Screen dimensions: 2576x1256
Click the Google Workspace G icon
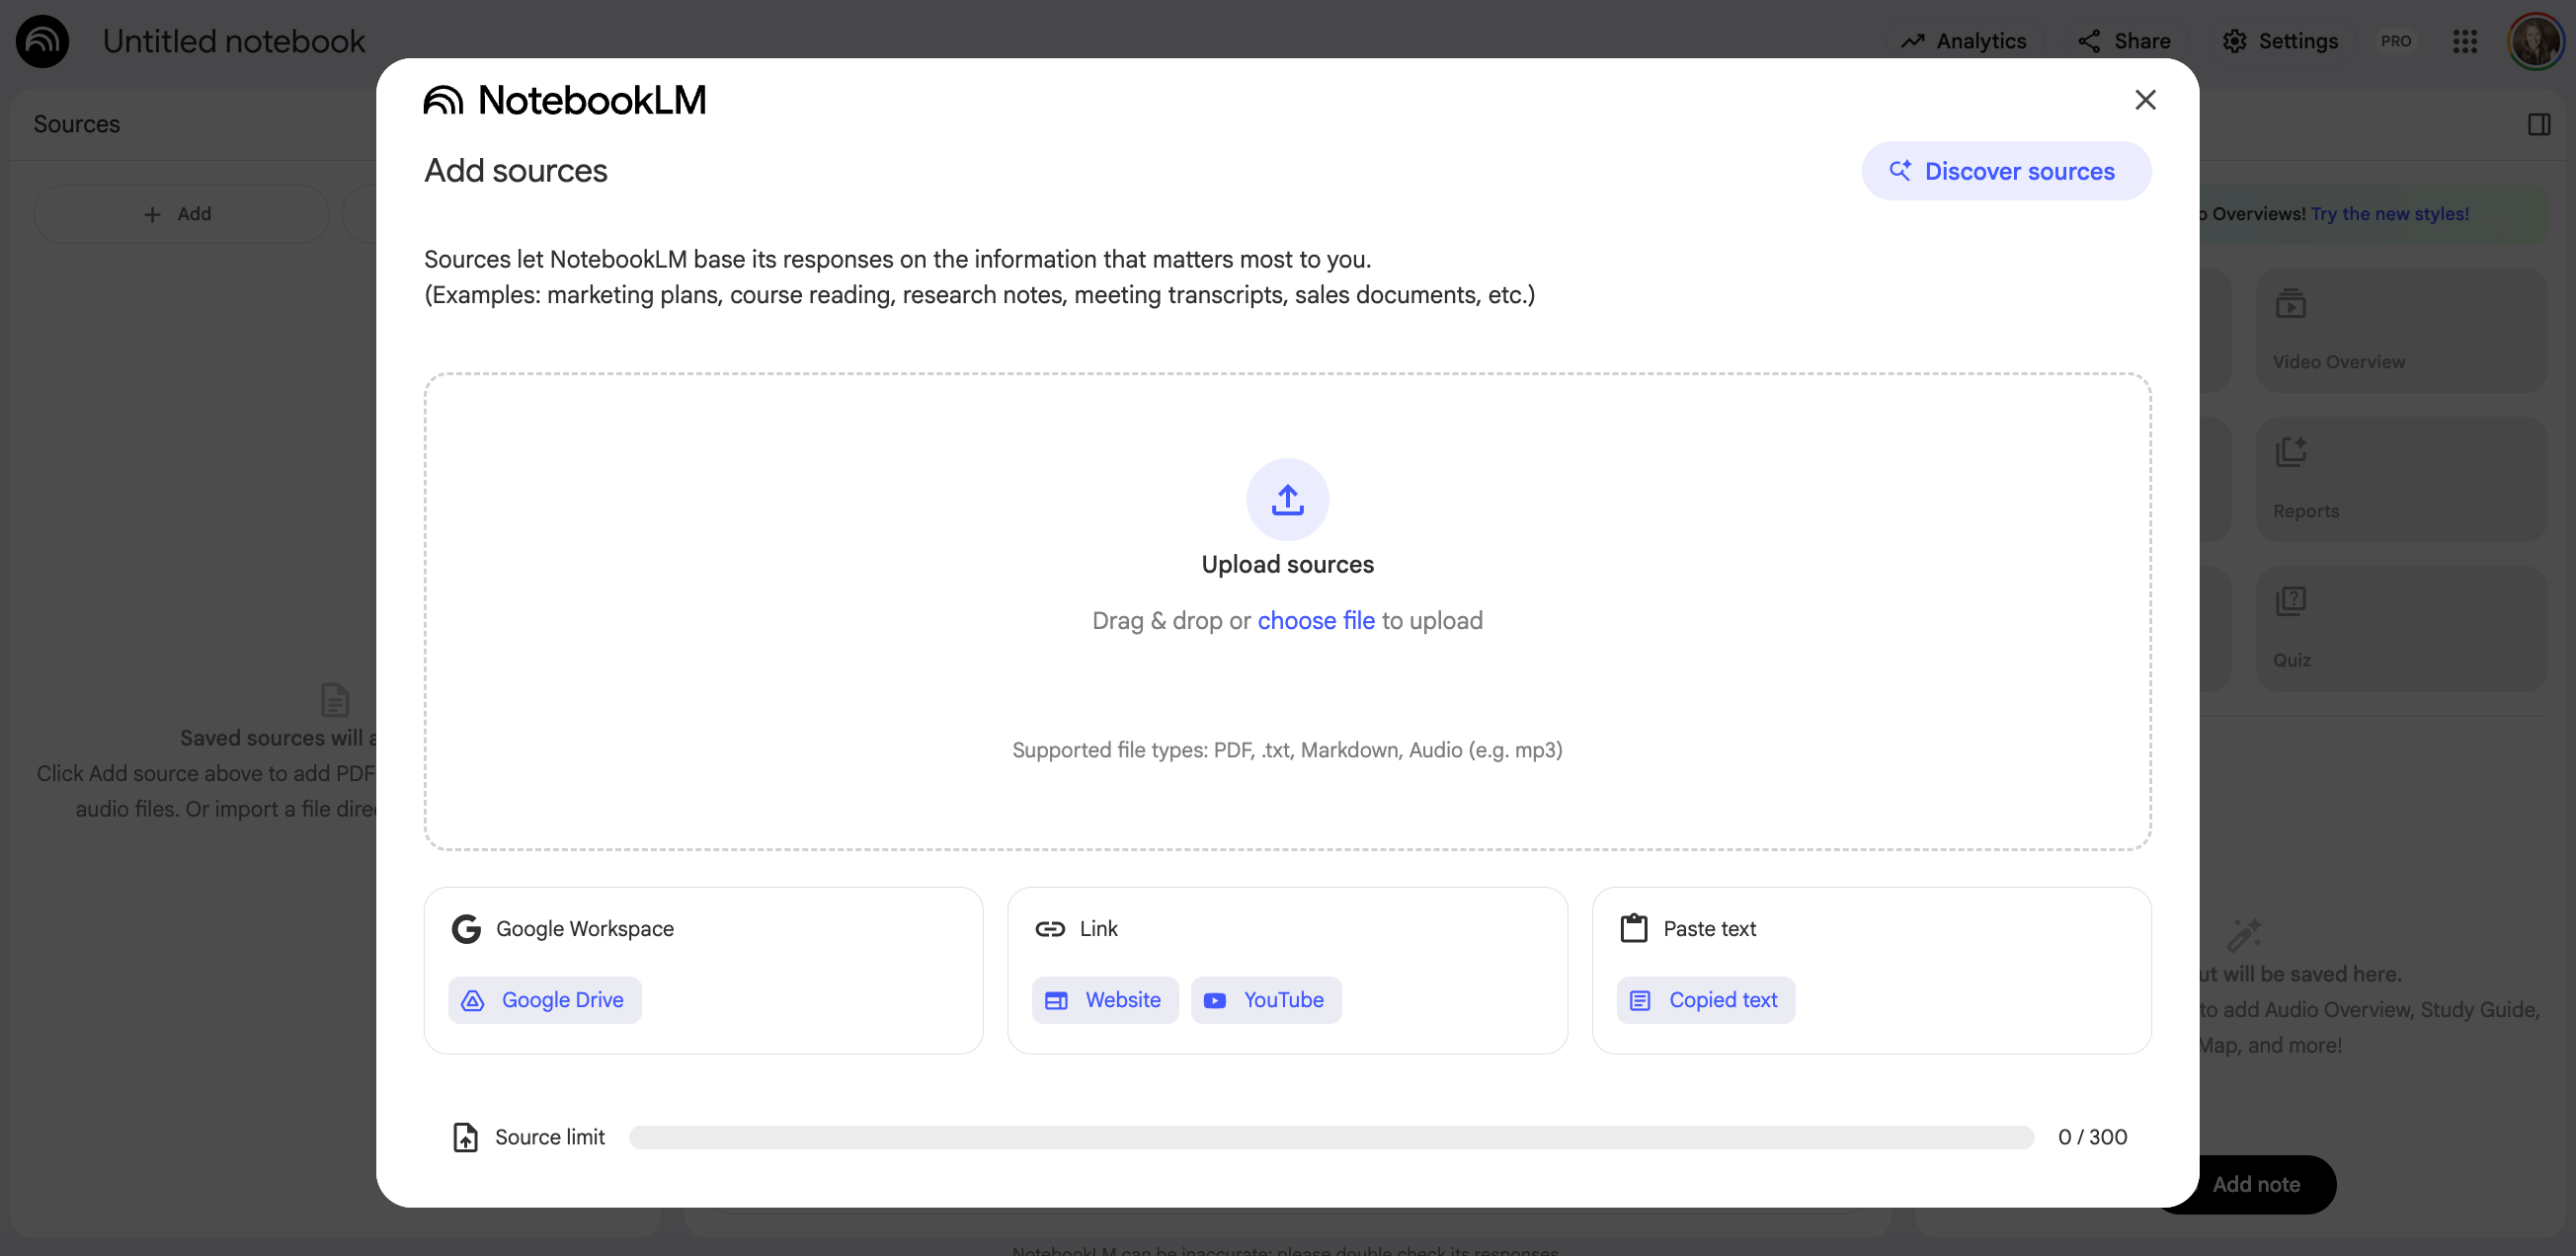pyautogui.click(x=466, y=929)
